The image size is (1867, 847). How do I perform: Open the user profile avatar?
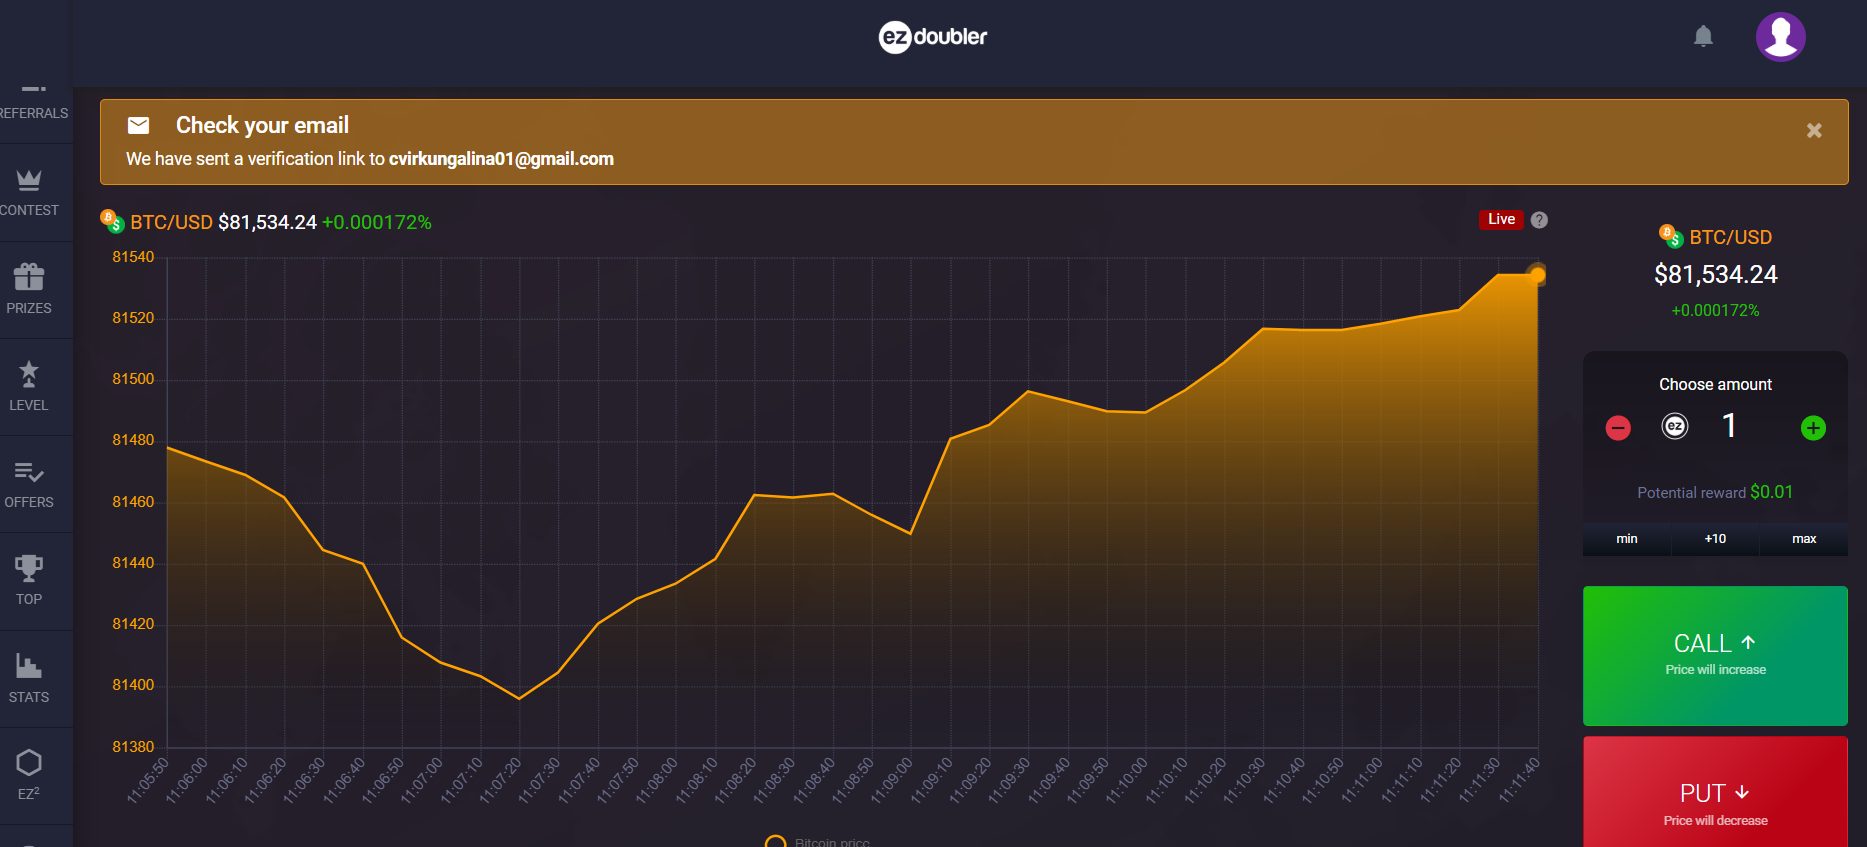(1781, 37)
